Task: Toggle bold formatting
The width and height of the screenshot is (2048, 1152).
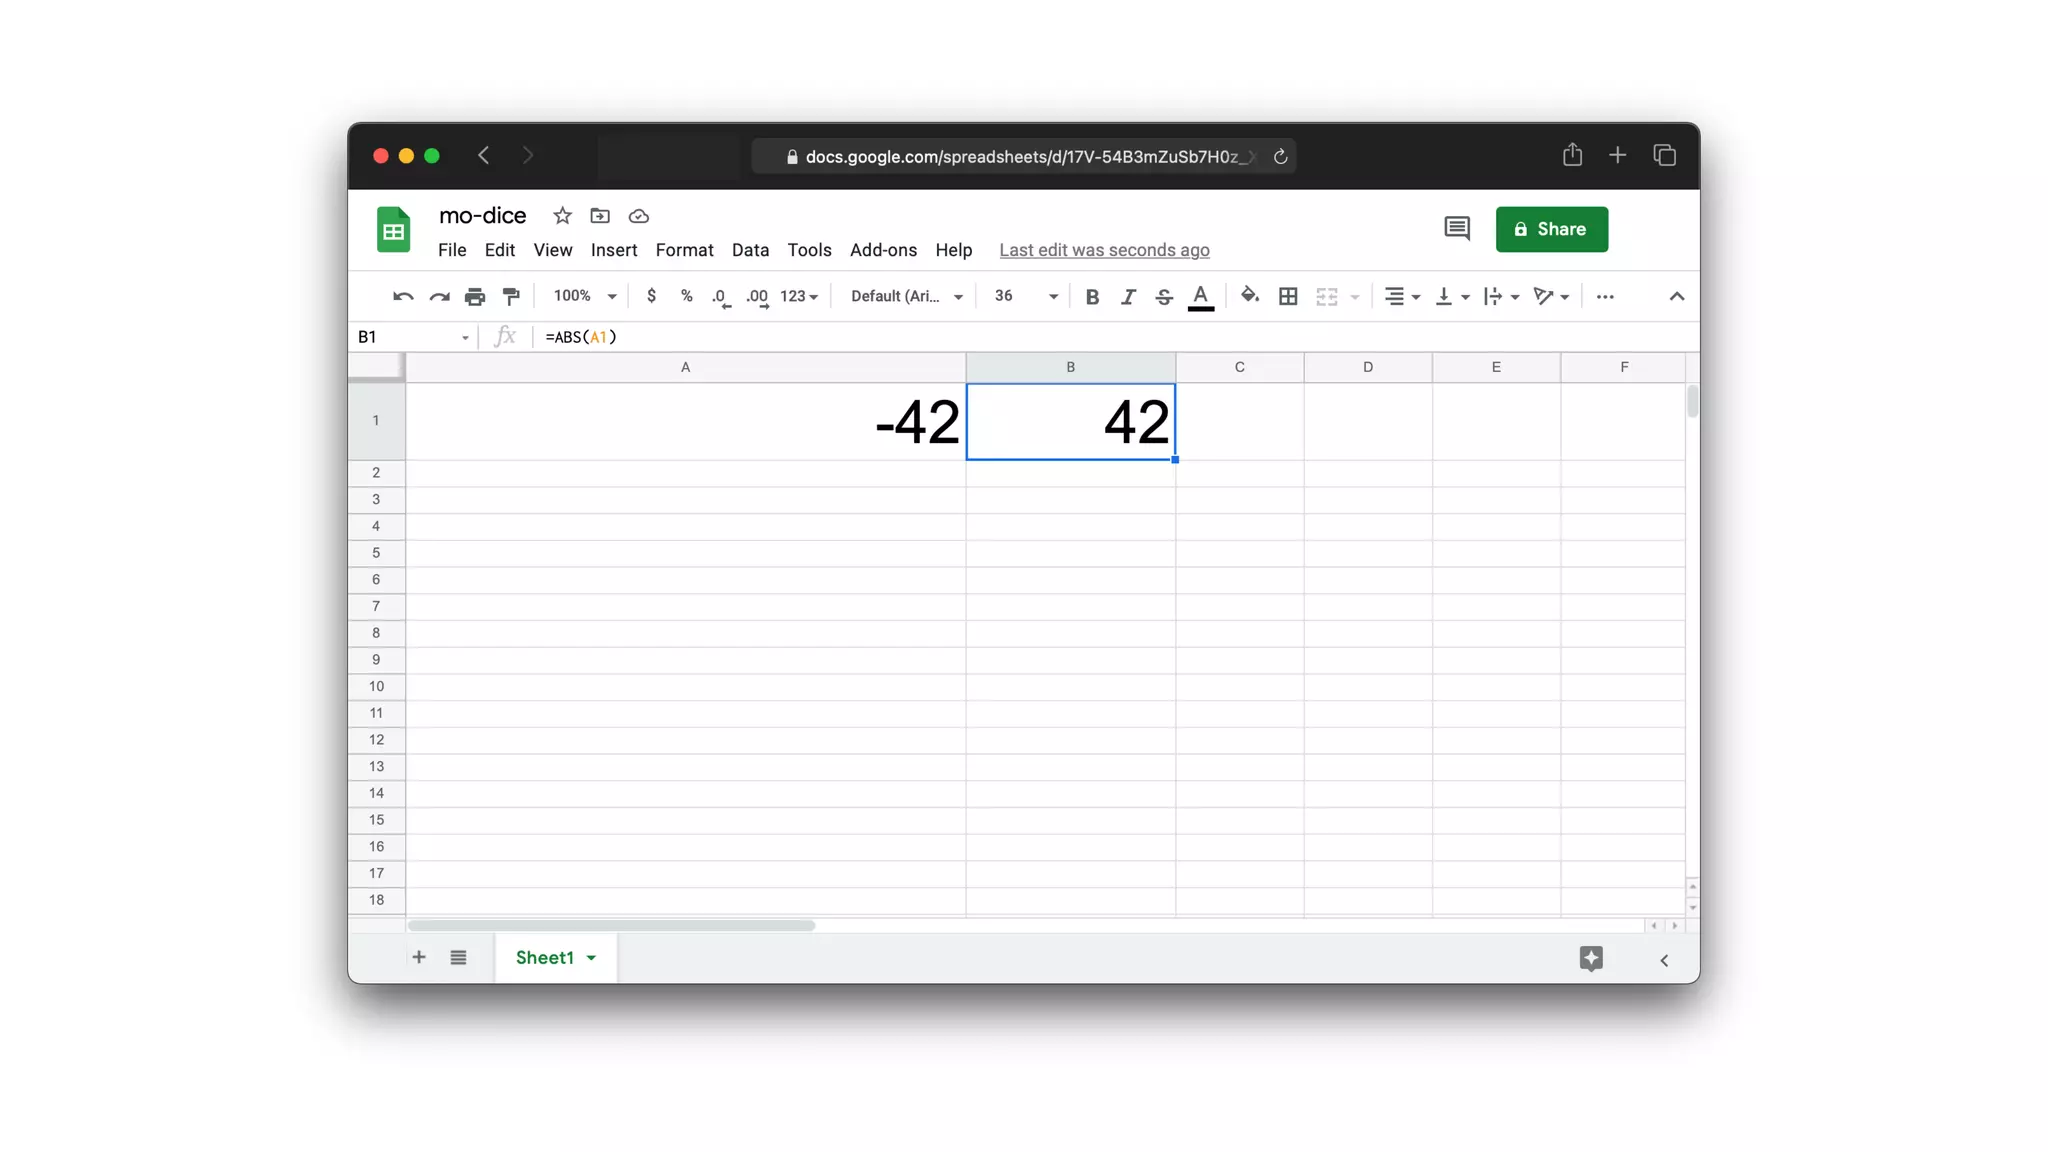Action: pos(1092,296)
